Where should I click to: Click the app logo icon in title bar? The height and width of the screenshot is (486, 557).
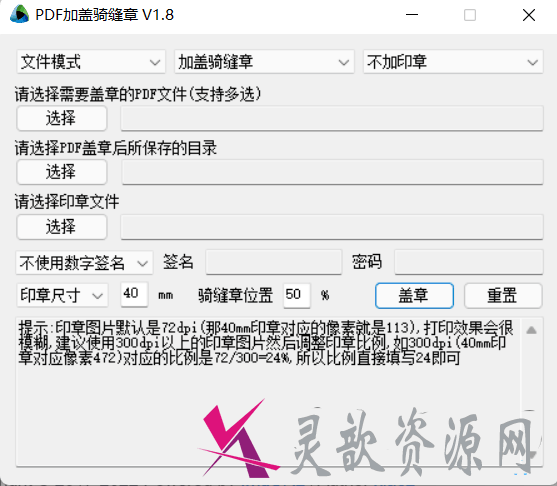tap(19, 15)
